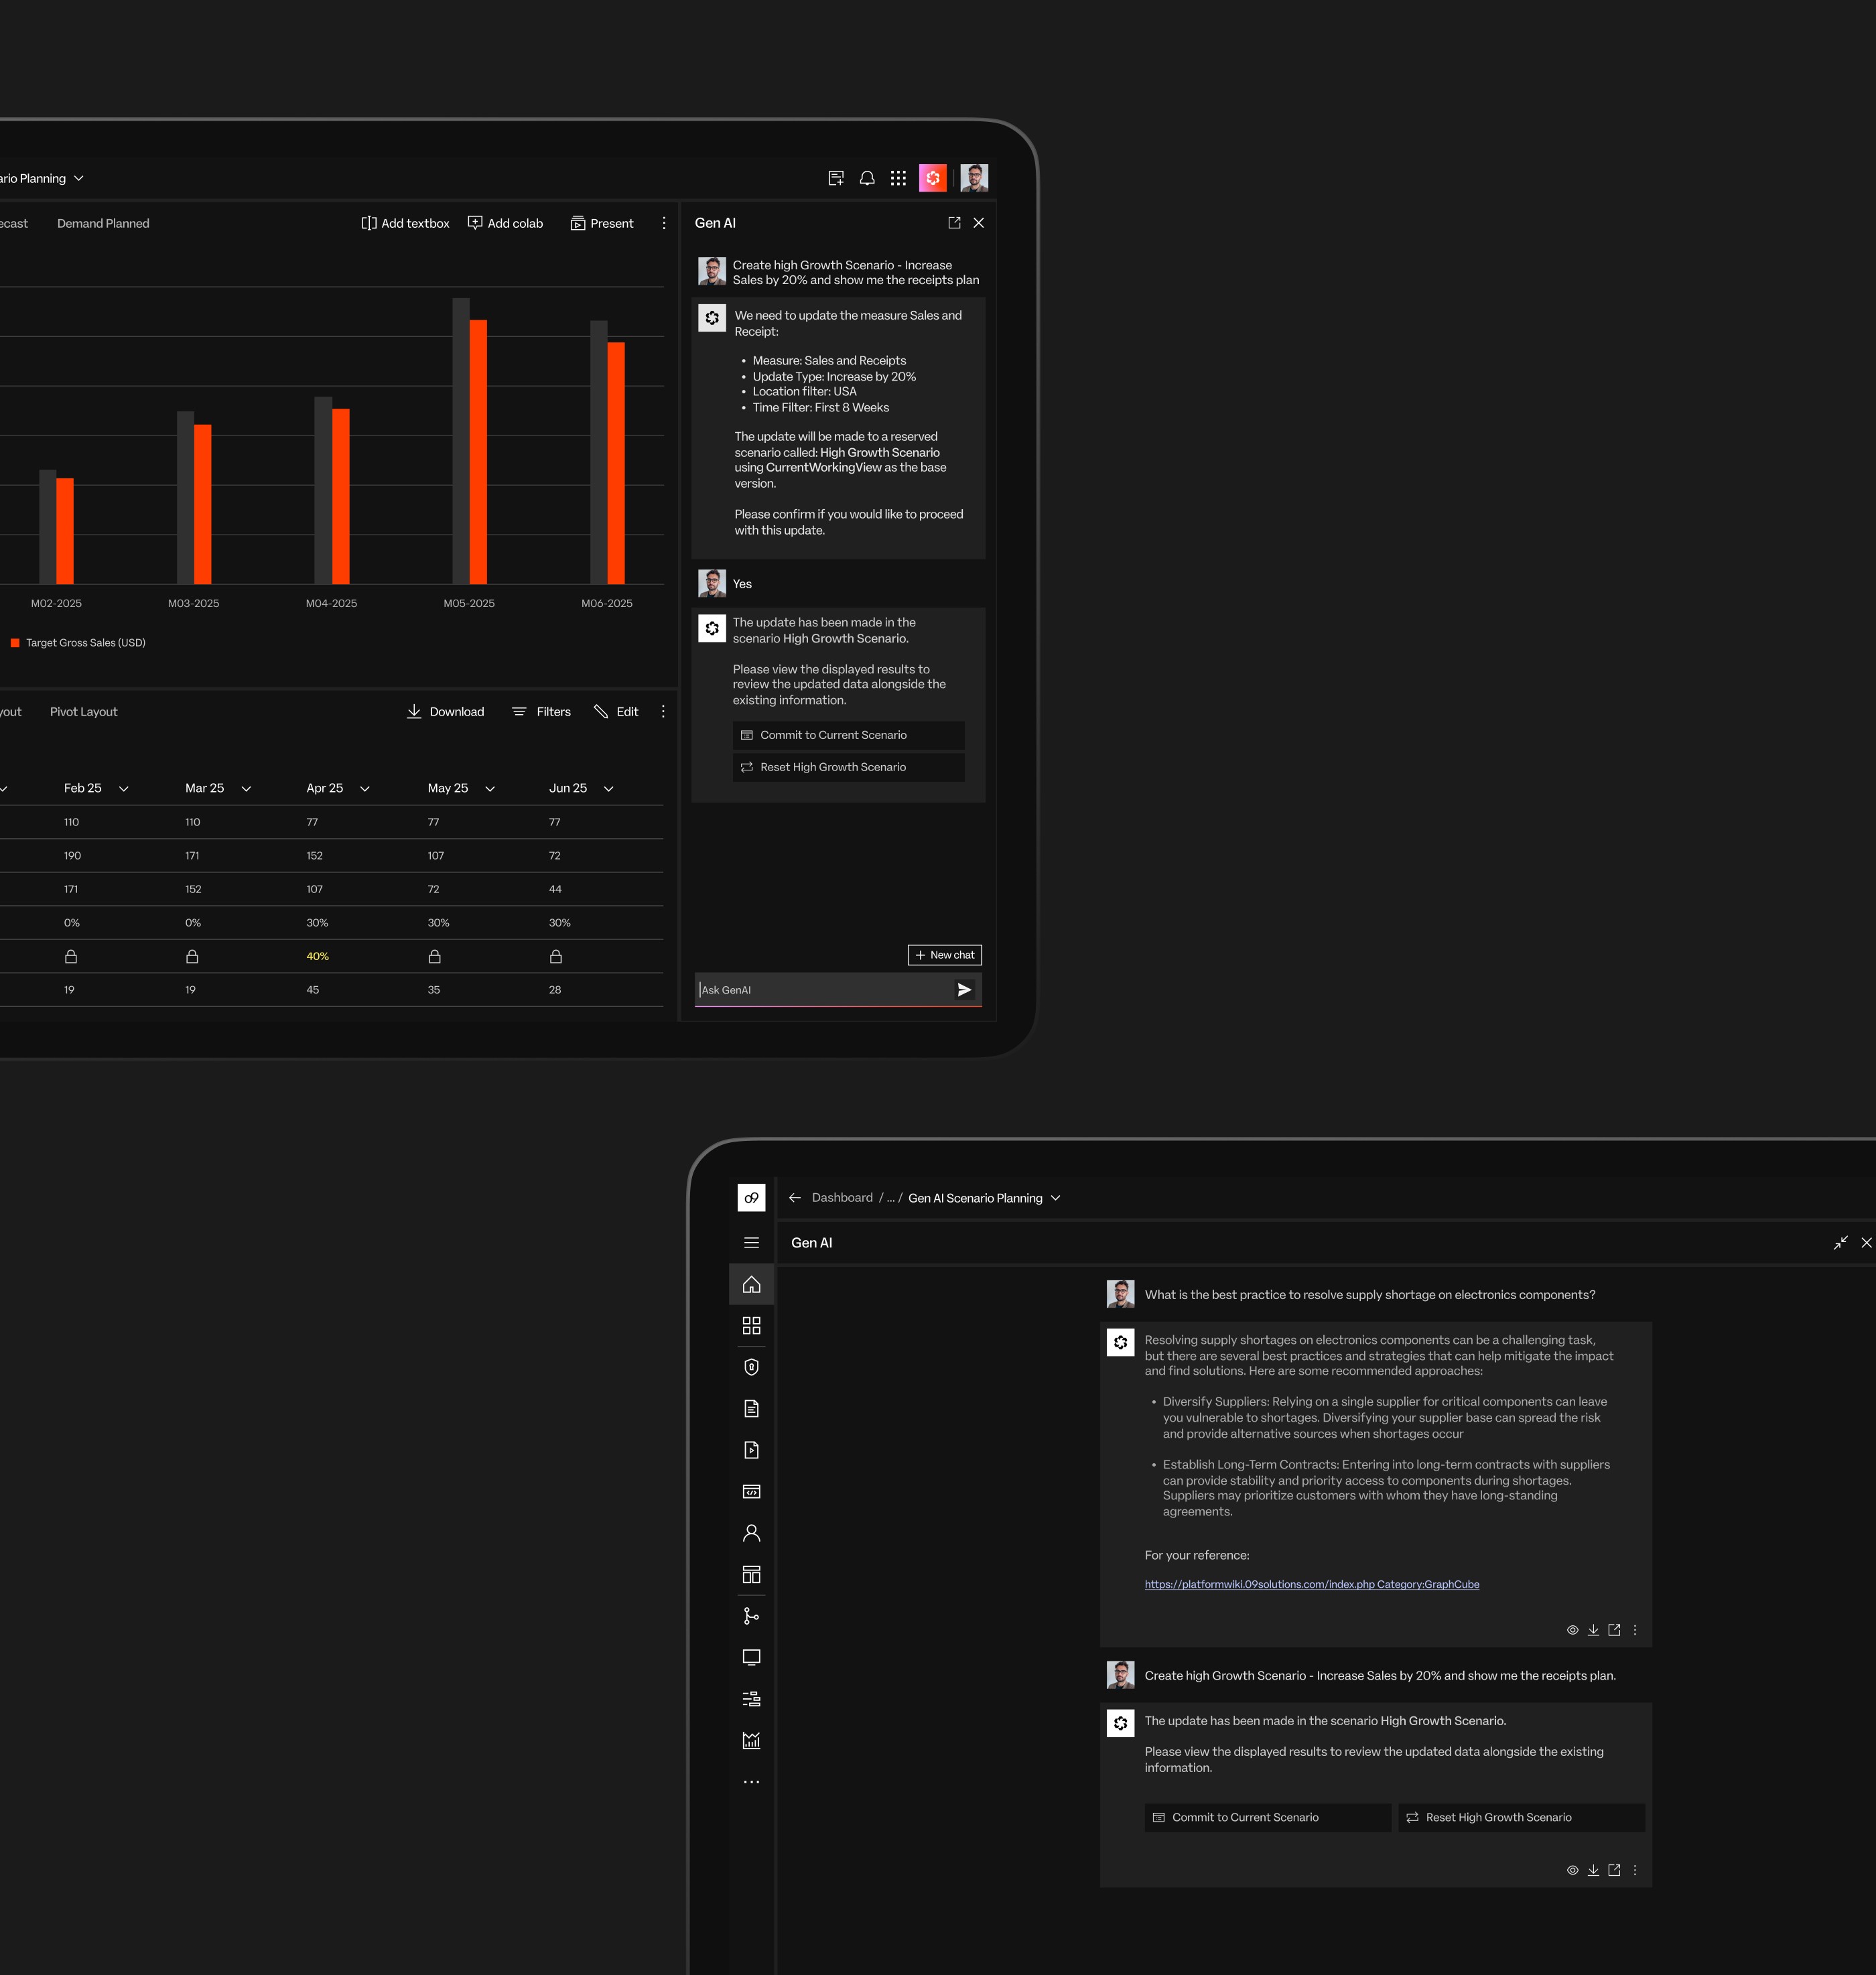This screenshot has height=1975, width=1876.
Task: Open the apps grid launcher
Action: pos(898,178)
